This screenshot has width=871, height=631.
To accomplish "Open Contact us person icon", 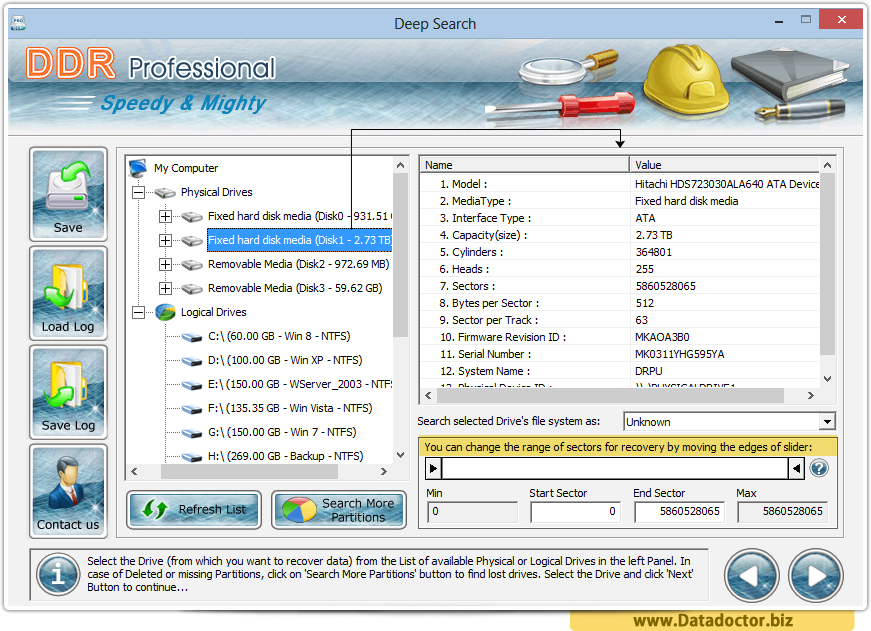I will (68, 491).
